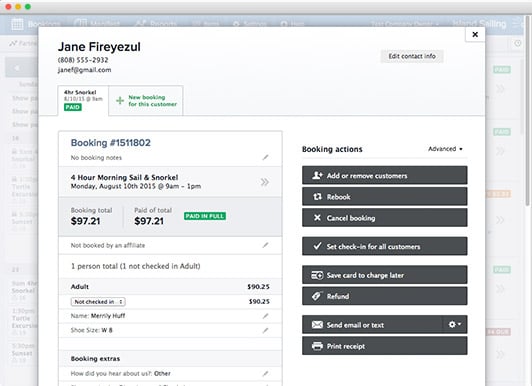Open New booking for this customer tab

pyautogui.click(x=146, y=101)
